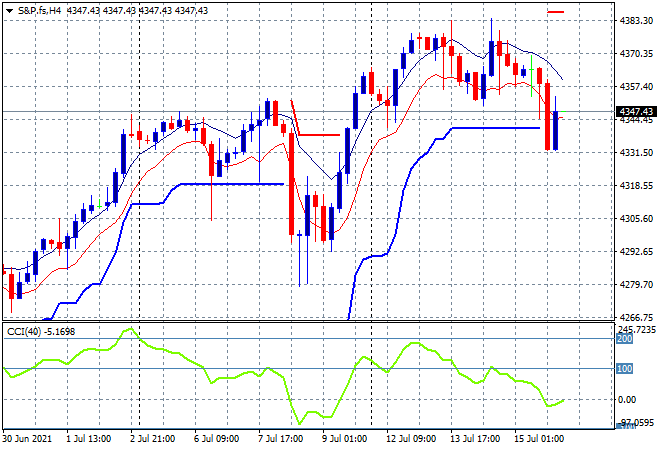
Task: Click the current price tag 4347.43
Action: click(636, 112)
